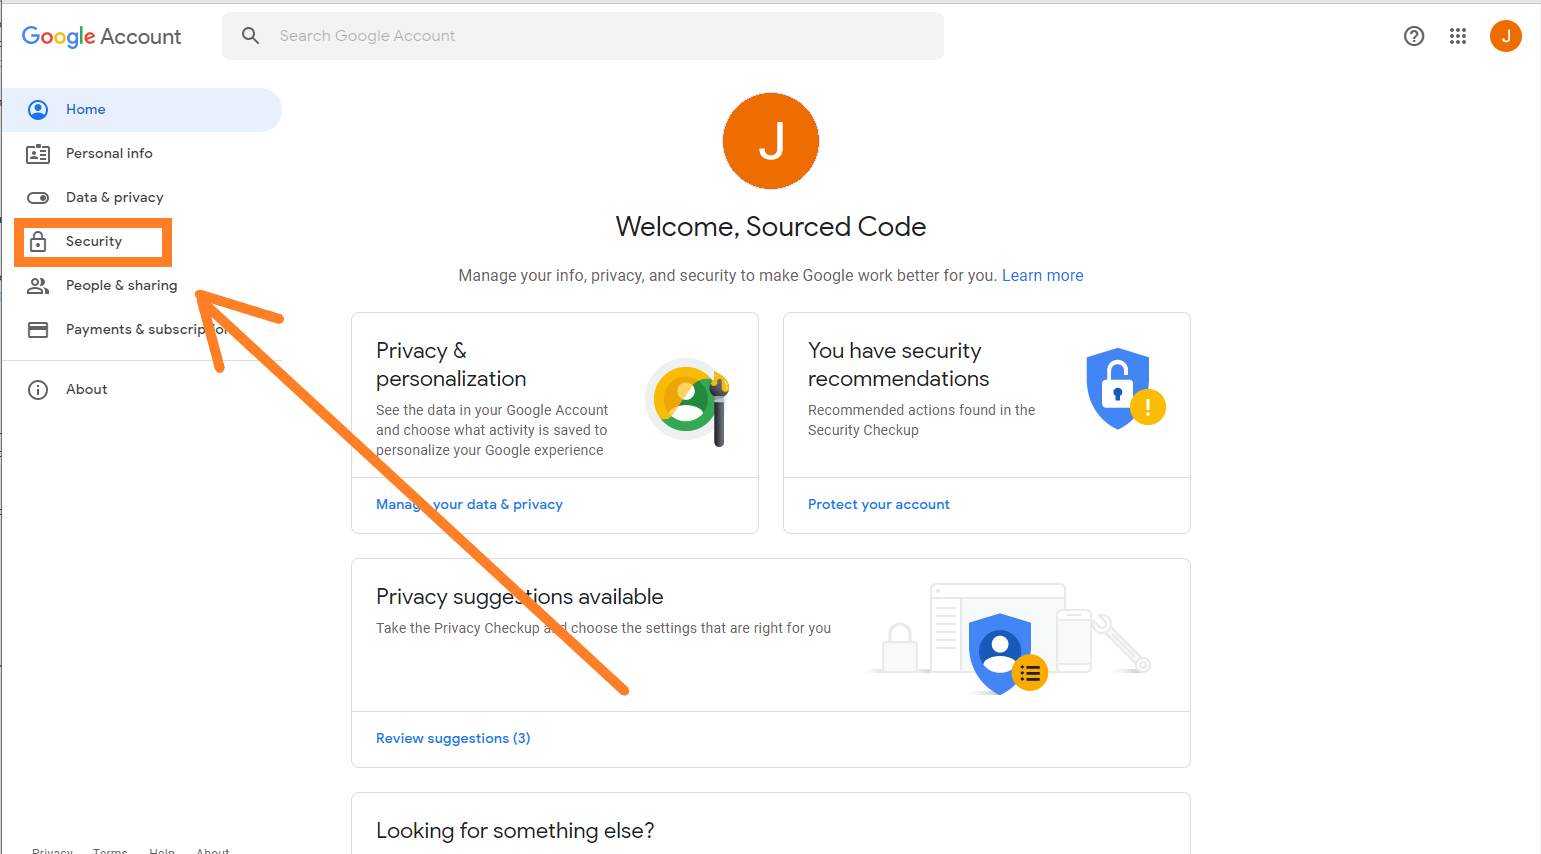Click Manage your data & privacy
Screen dimensions: 1541x854
469,505
